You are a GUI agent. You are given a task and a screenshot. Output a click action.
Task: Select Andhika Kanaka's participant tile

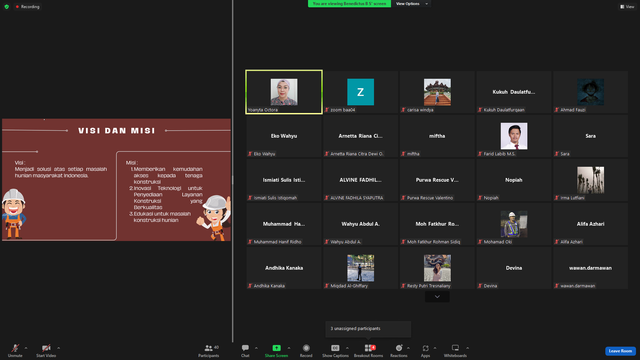coord(284,268)
